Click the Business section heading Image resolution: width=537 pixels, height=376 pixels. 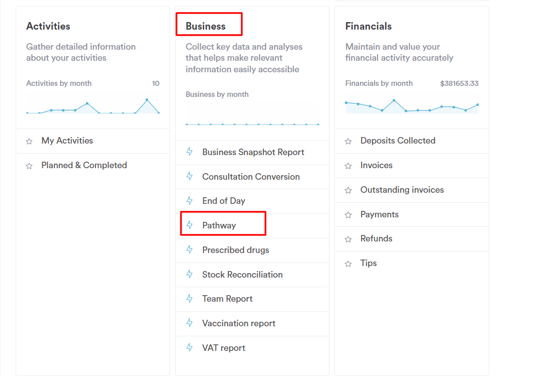tap(205, 26)
